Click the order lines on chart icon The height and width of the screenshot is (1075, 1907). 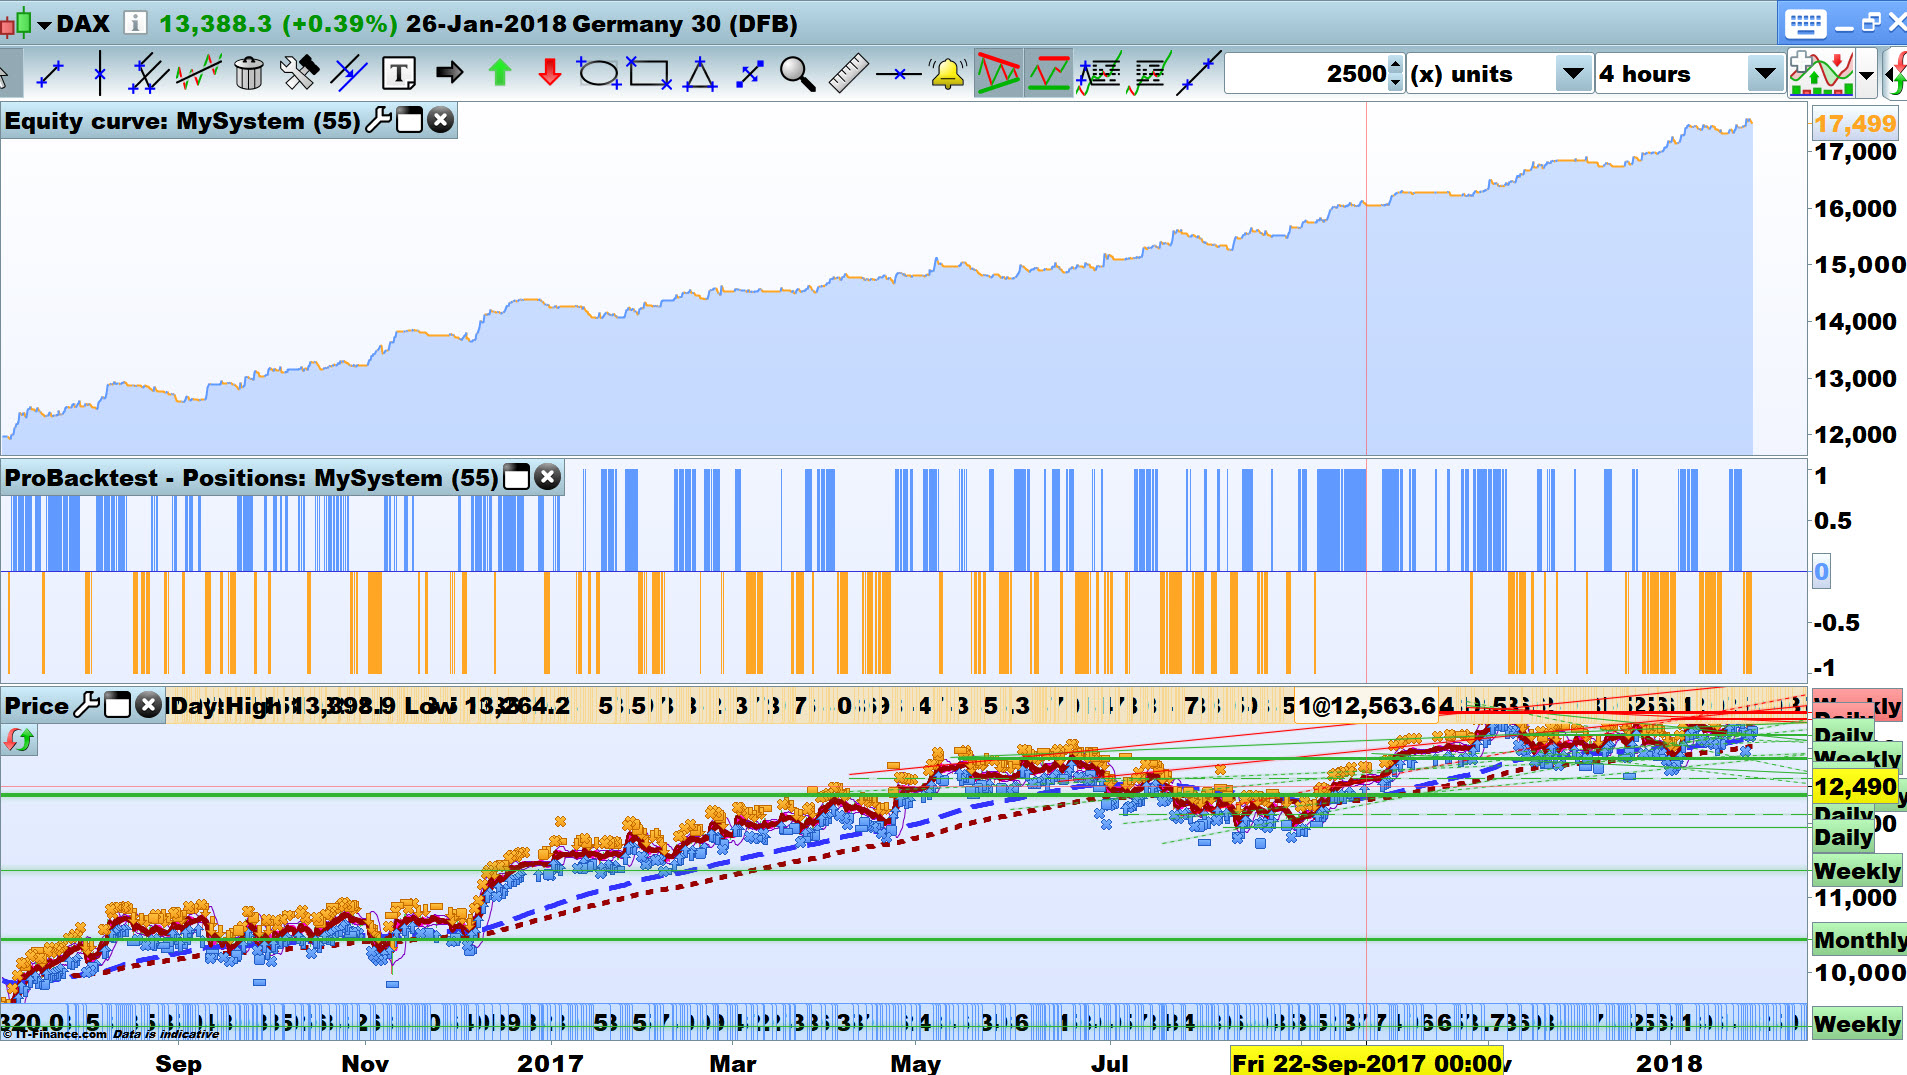[x=1148, y=73]
